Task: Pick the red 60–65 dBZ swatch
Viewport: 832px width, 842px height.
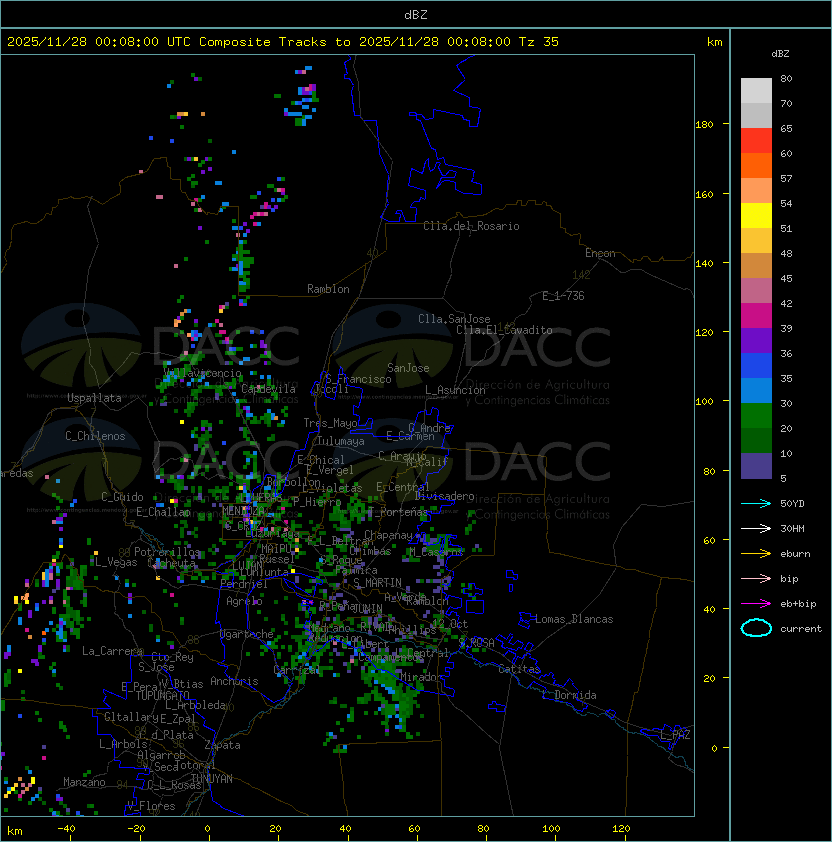Action: coord(756,141)
